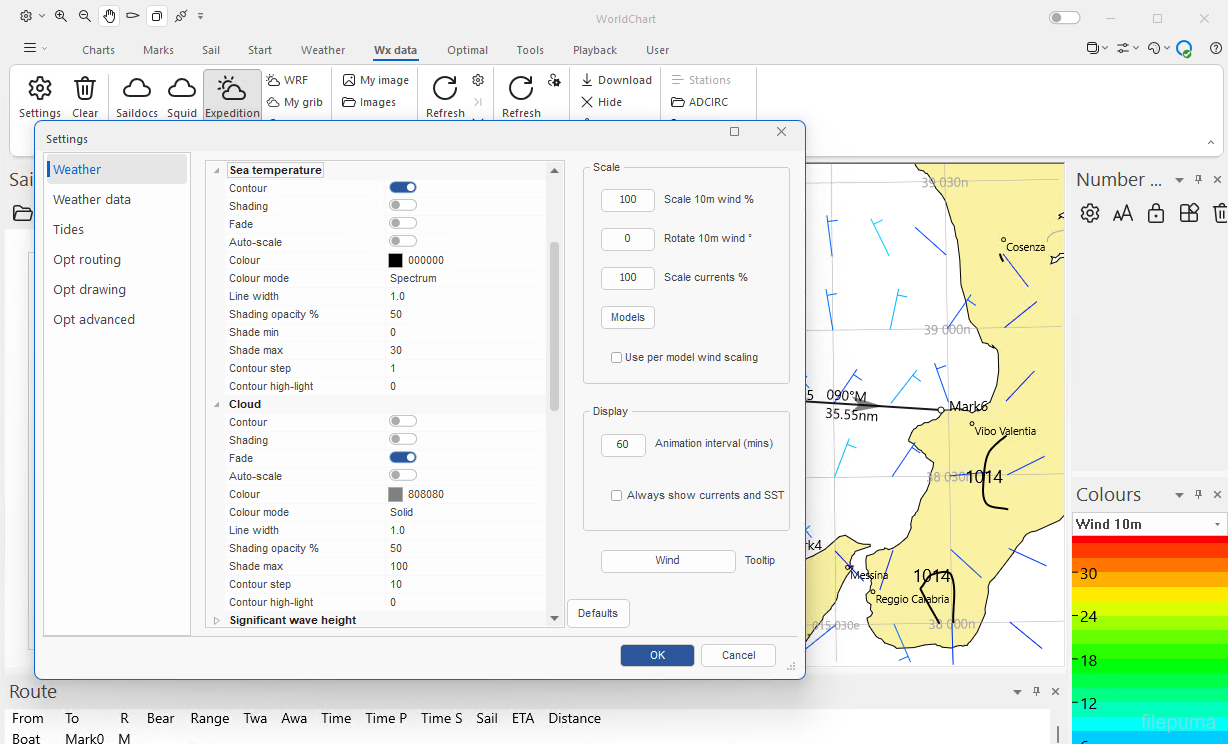Click the Saildocs cloud icon
The height and width of the screenshot is (744, 1228).
pyautogui.click(x=137, y=90)
